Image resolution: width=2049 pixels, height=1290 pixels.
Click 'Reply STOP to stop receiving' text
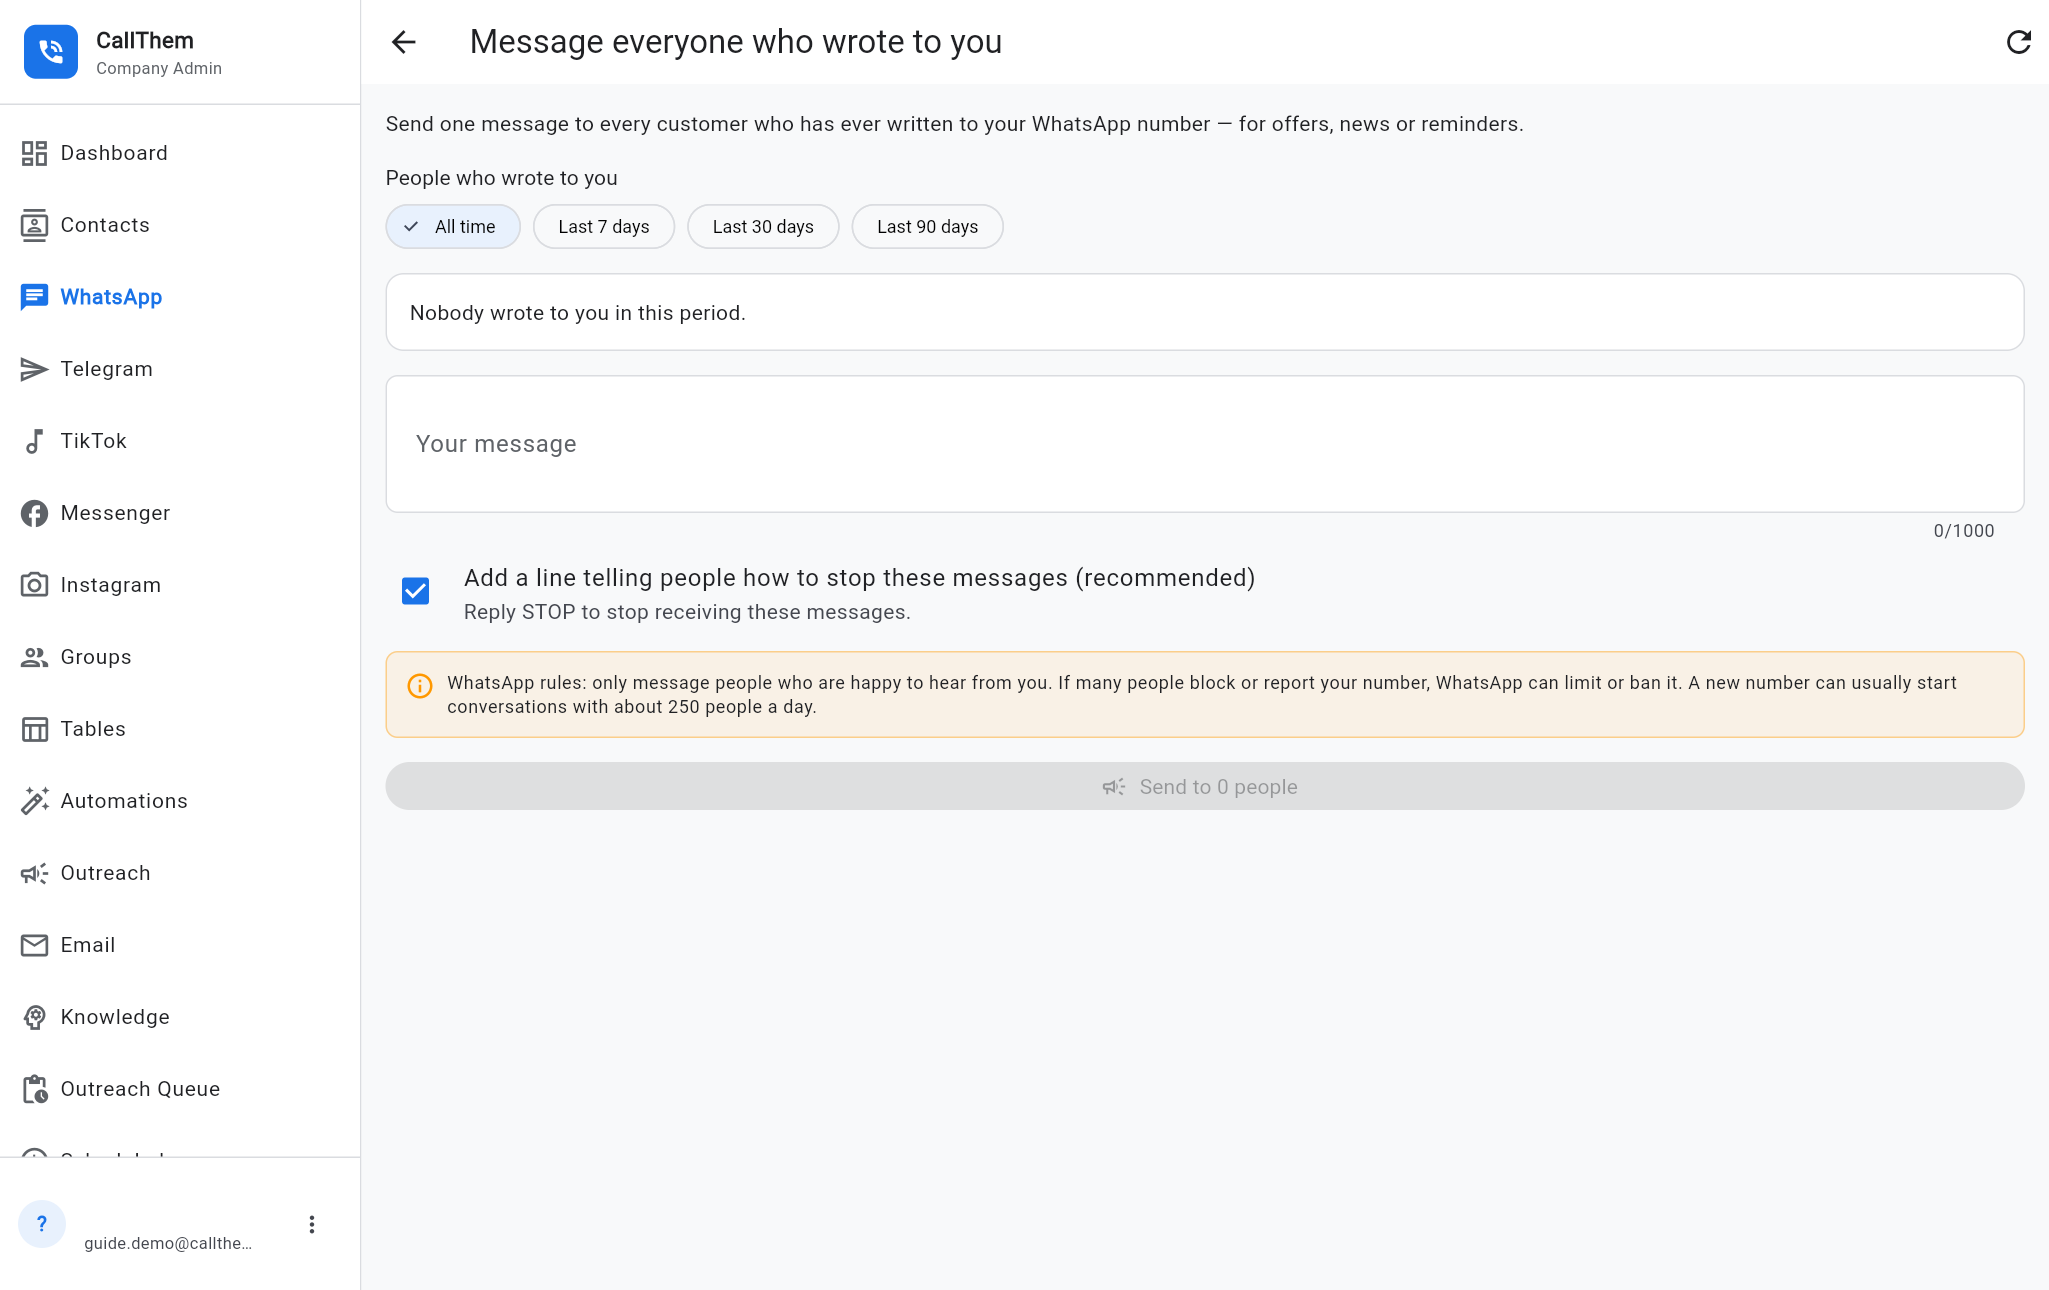687,612
